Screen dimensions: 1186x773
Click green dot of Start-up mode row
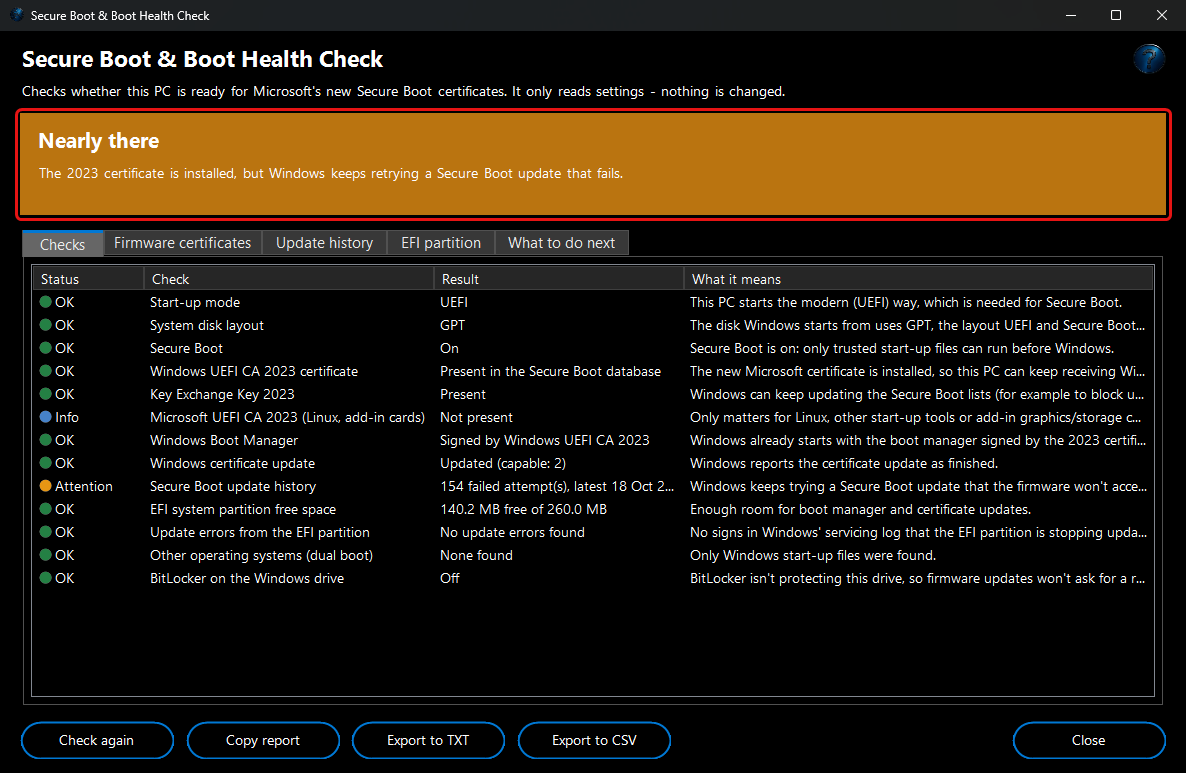click(45, 302)
